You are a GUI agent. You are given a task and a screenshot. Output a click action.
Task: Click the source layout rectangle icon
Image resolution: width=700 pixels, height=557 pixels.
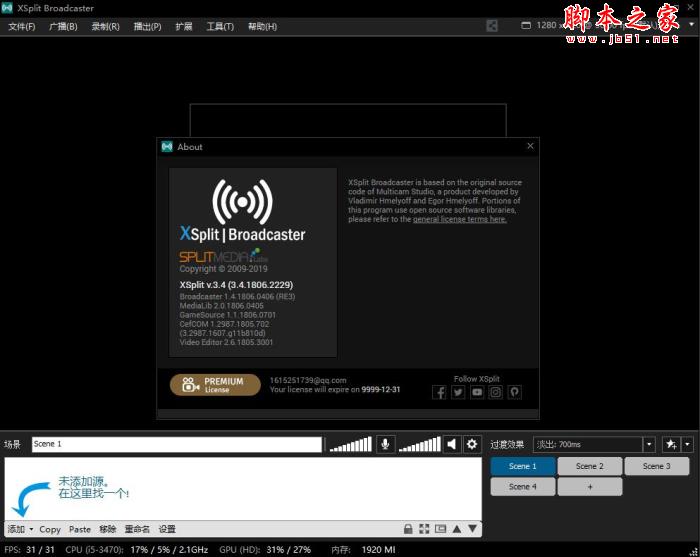point(440,529)
